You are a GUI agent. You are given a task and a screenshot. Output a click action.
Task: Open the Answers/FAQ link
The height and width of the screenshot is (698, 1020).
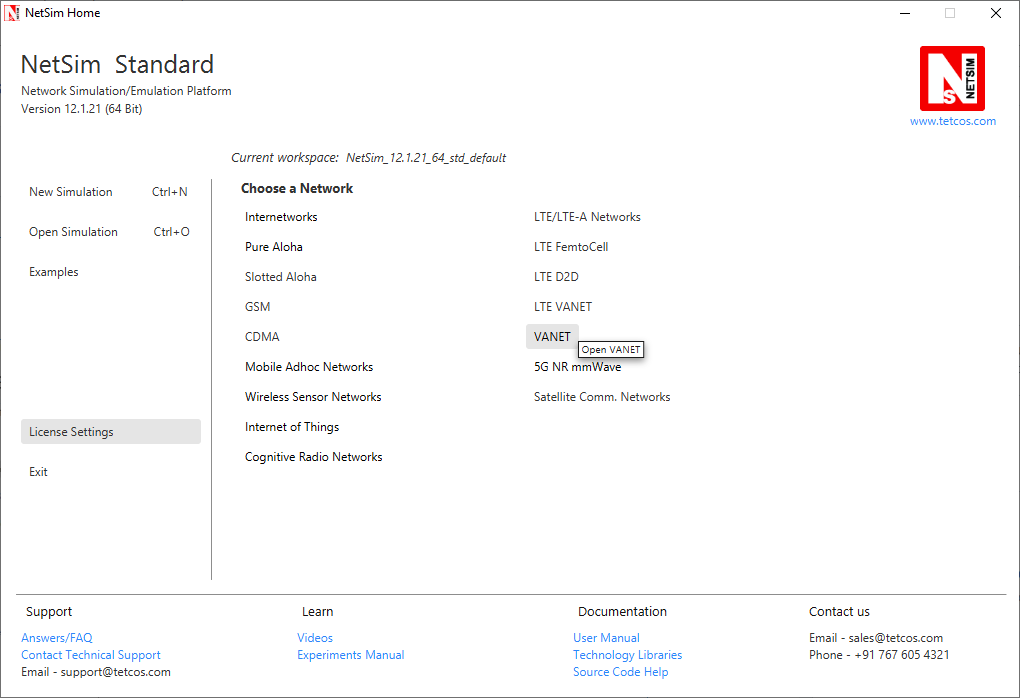point(57,638)
